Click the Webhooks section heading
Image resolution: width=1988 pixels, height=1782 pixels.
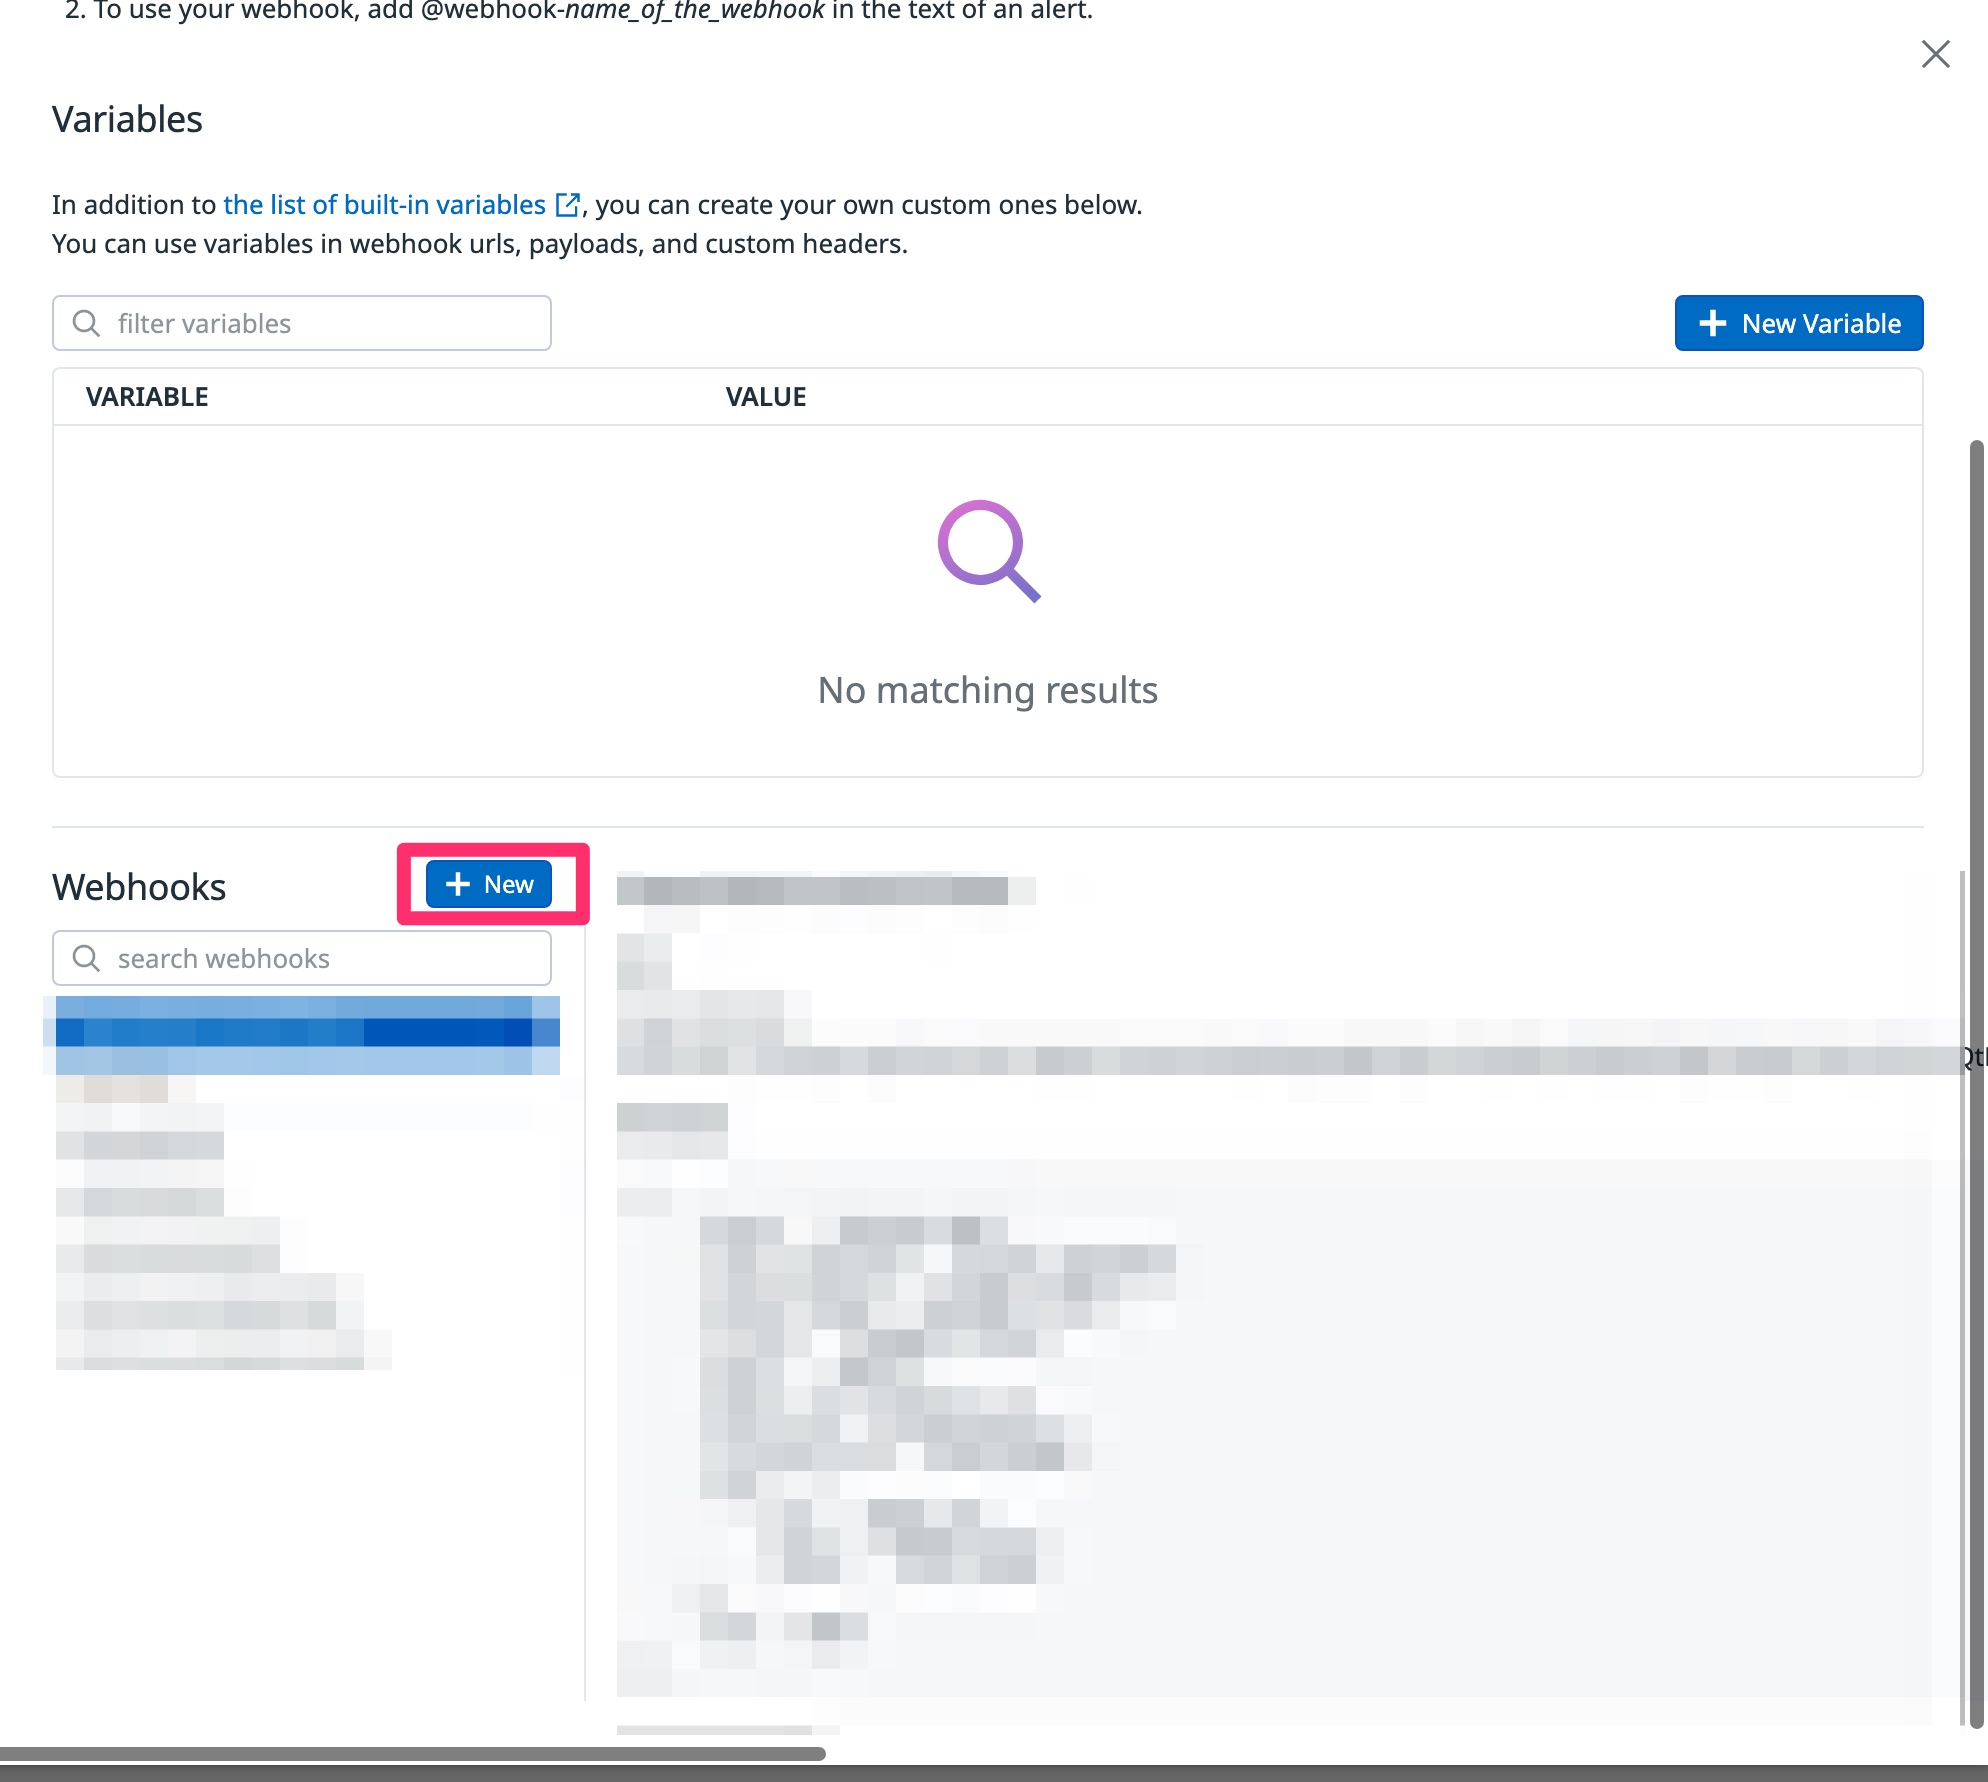[139, 887]
